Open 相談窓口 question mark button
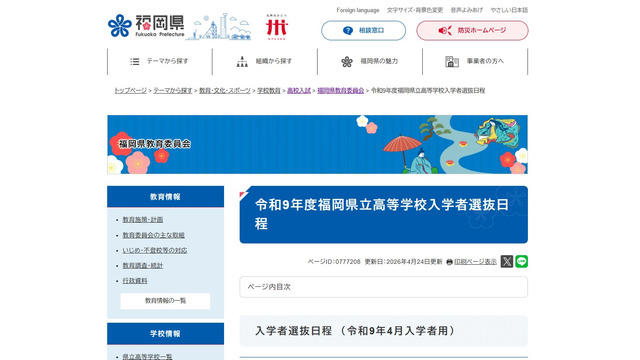 pos(363,31)
